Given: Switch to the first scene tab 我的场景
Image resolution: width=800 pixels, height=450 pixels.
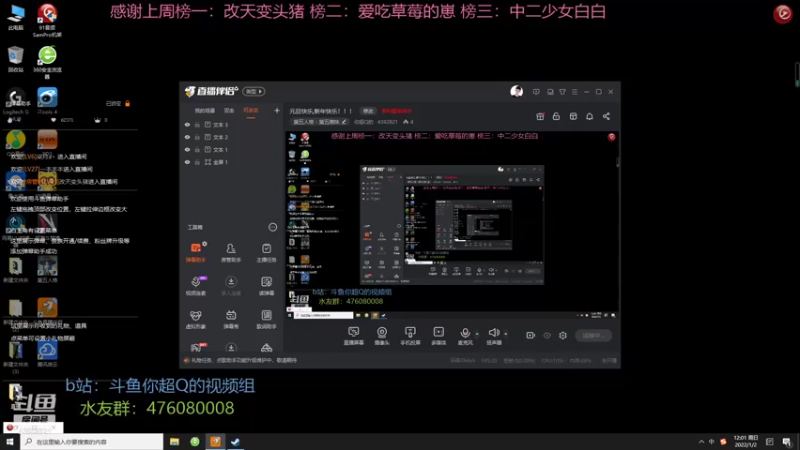Looking at the screenshot, I should (x=205, y=111).
